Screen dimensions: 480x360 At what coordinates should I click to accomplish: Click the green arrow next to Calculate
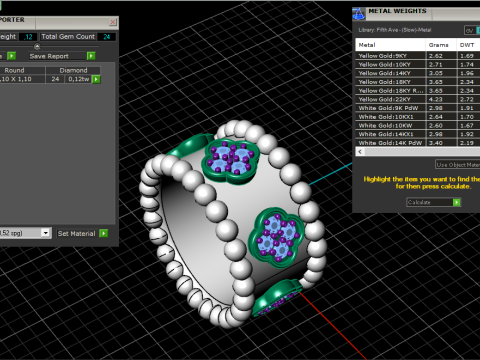(457, 202)
